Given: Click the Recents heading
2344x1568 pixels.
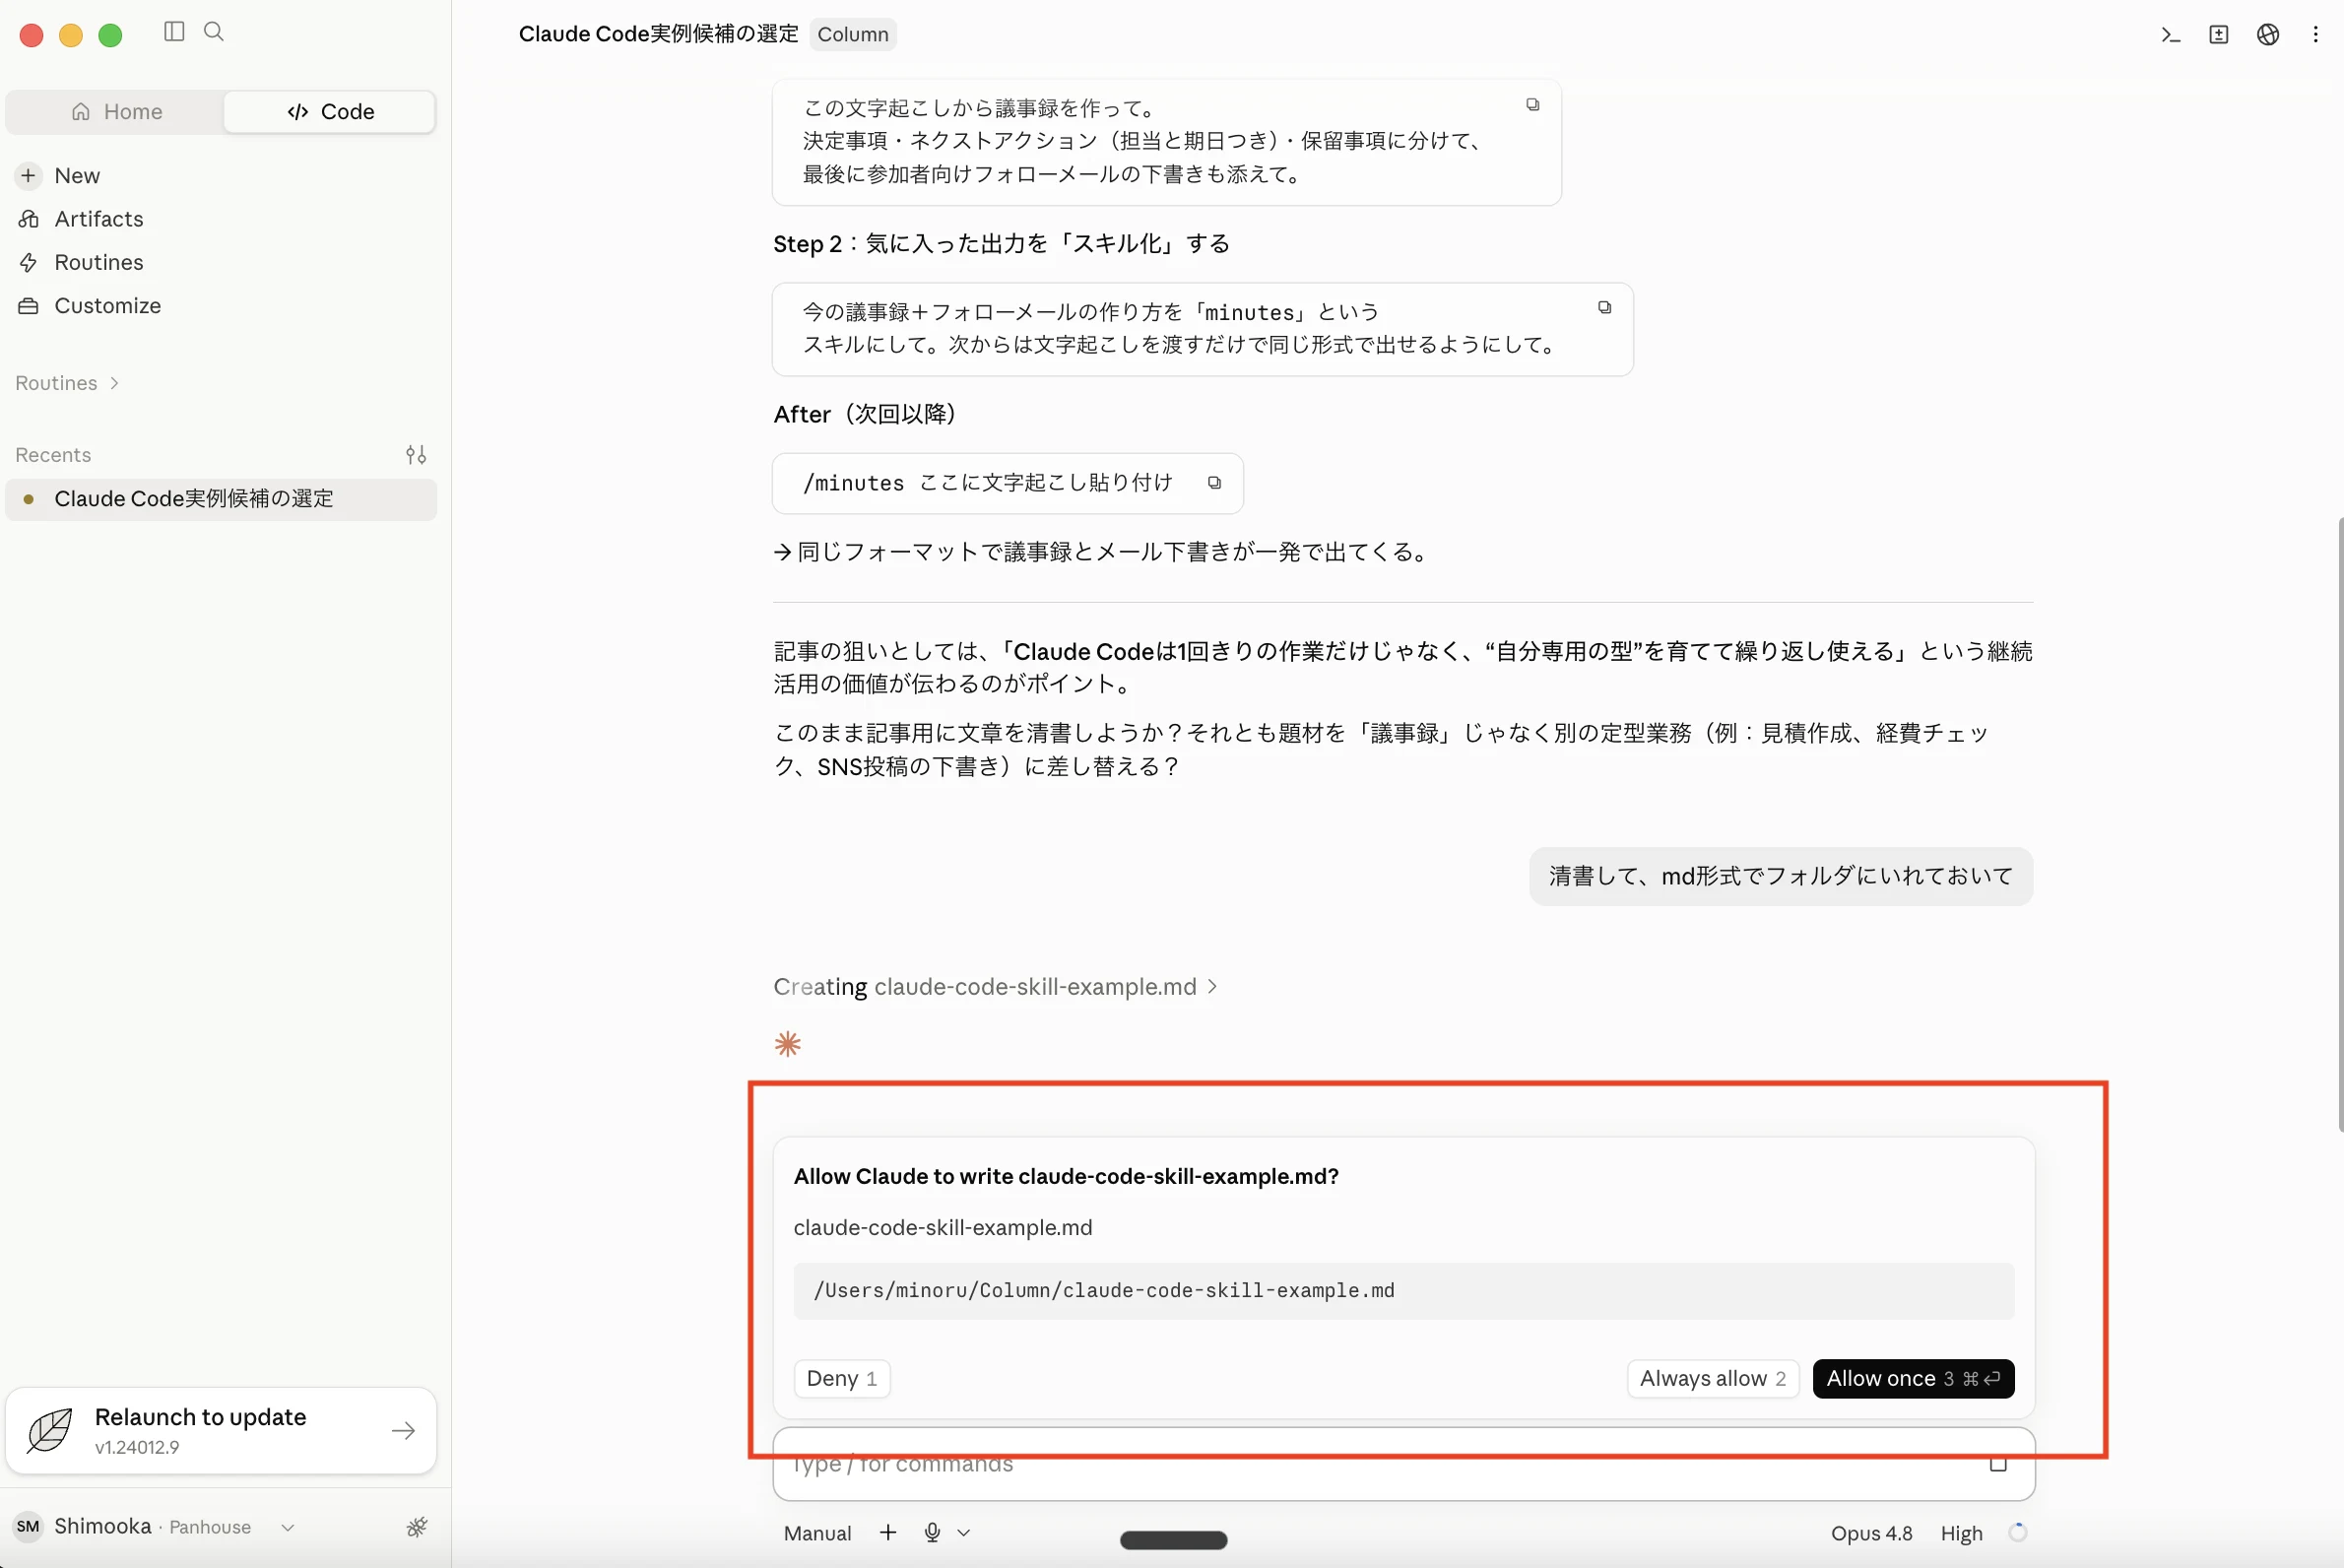Looking at the screenshot, I should 53,455.
